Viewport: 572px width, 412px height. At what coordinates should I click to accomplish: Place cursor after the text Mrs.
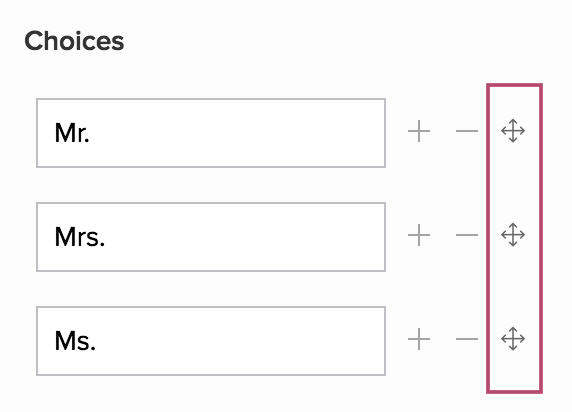(106, 237)
